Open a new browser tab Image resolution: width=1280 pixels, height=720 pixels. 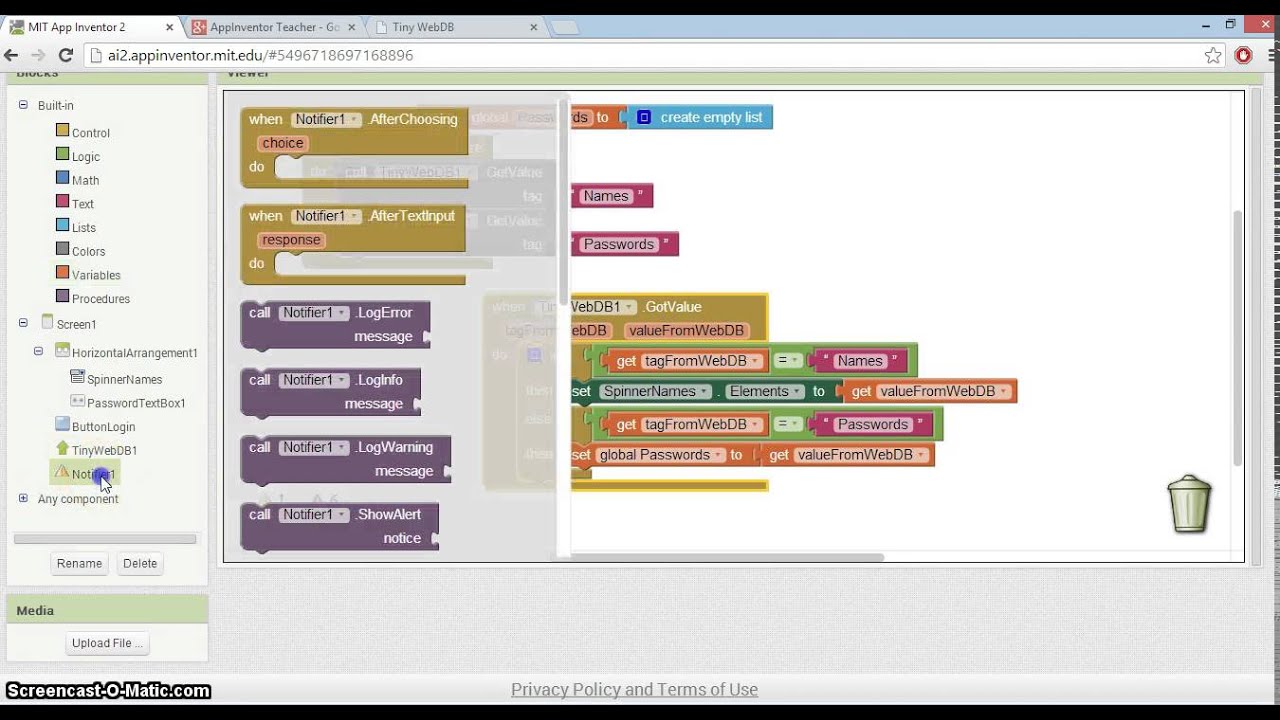pyautogui.click(x=566, y=28)
